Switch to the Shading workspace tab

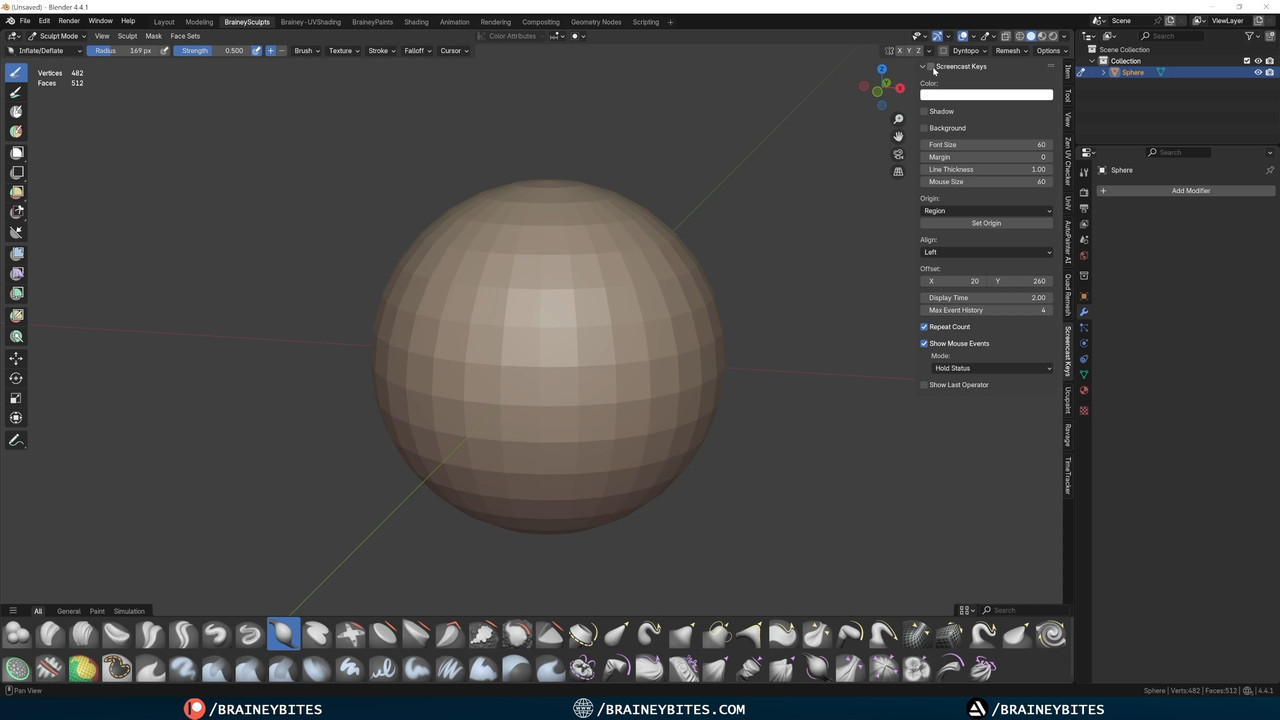pyautogui.click(x=416, y=22)
